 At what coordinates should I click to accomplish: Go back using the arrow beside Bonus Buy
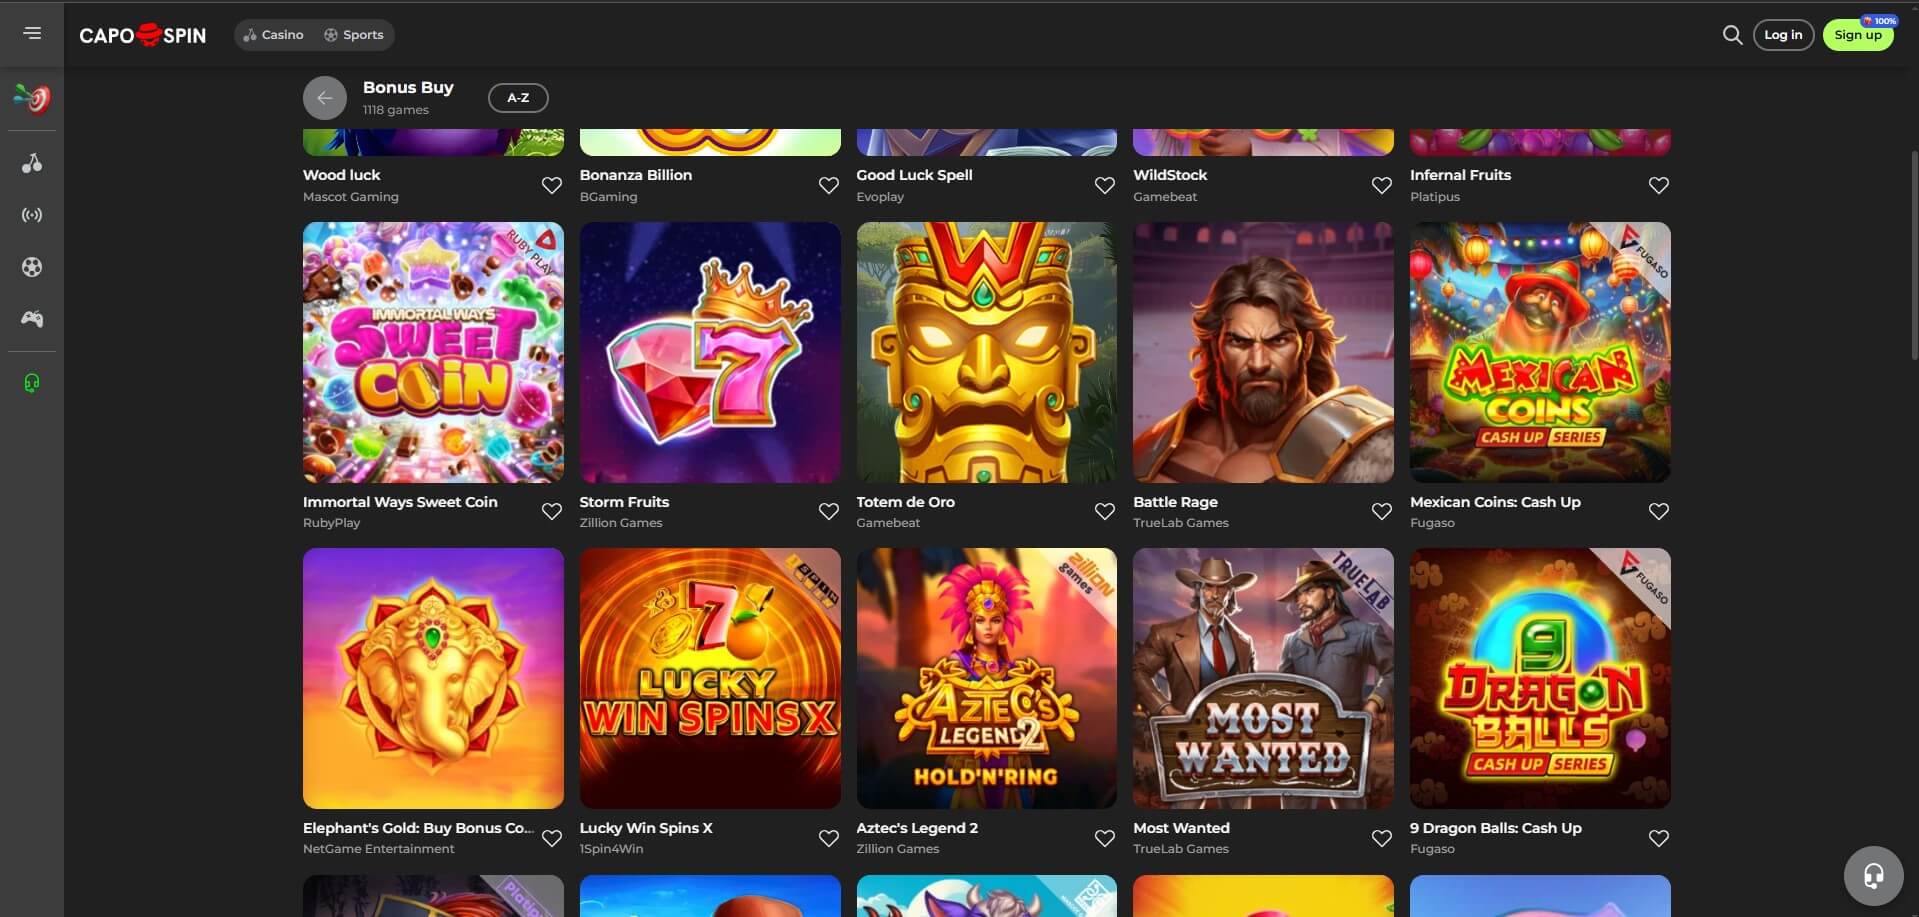(x=325, y=98)
